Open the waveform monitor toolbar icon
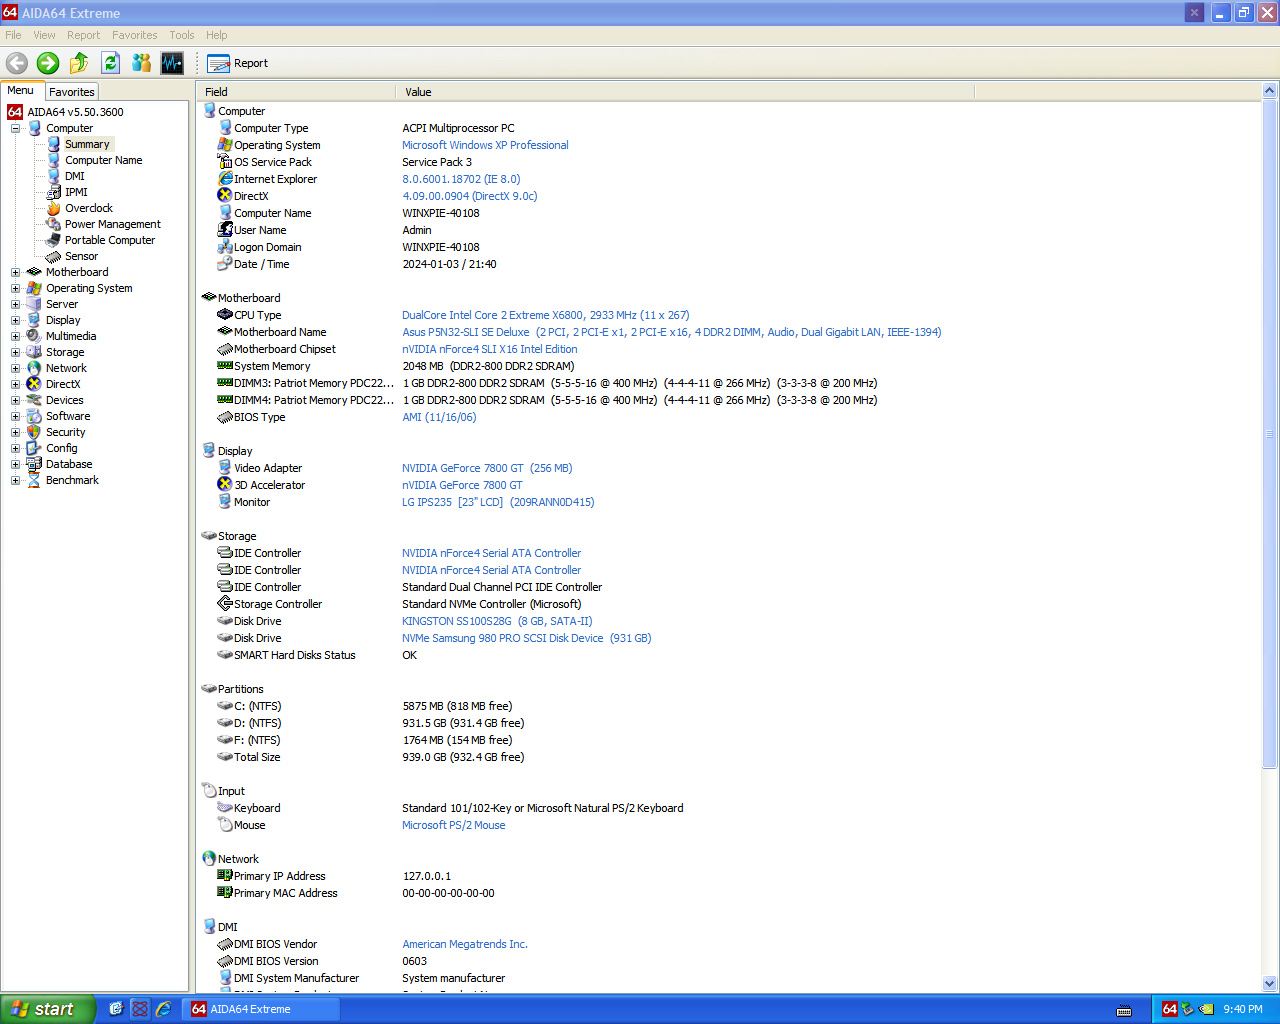Viewport: 1280px width, 1024px height. (172, 63)
